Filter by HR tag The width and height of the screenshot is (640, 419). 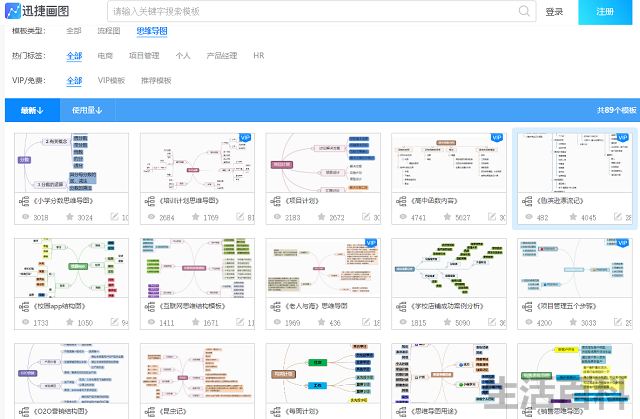pyautogui.click(x=259, y=55)
